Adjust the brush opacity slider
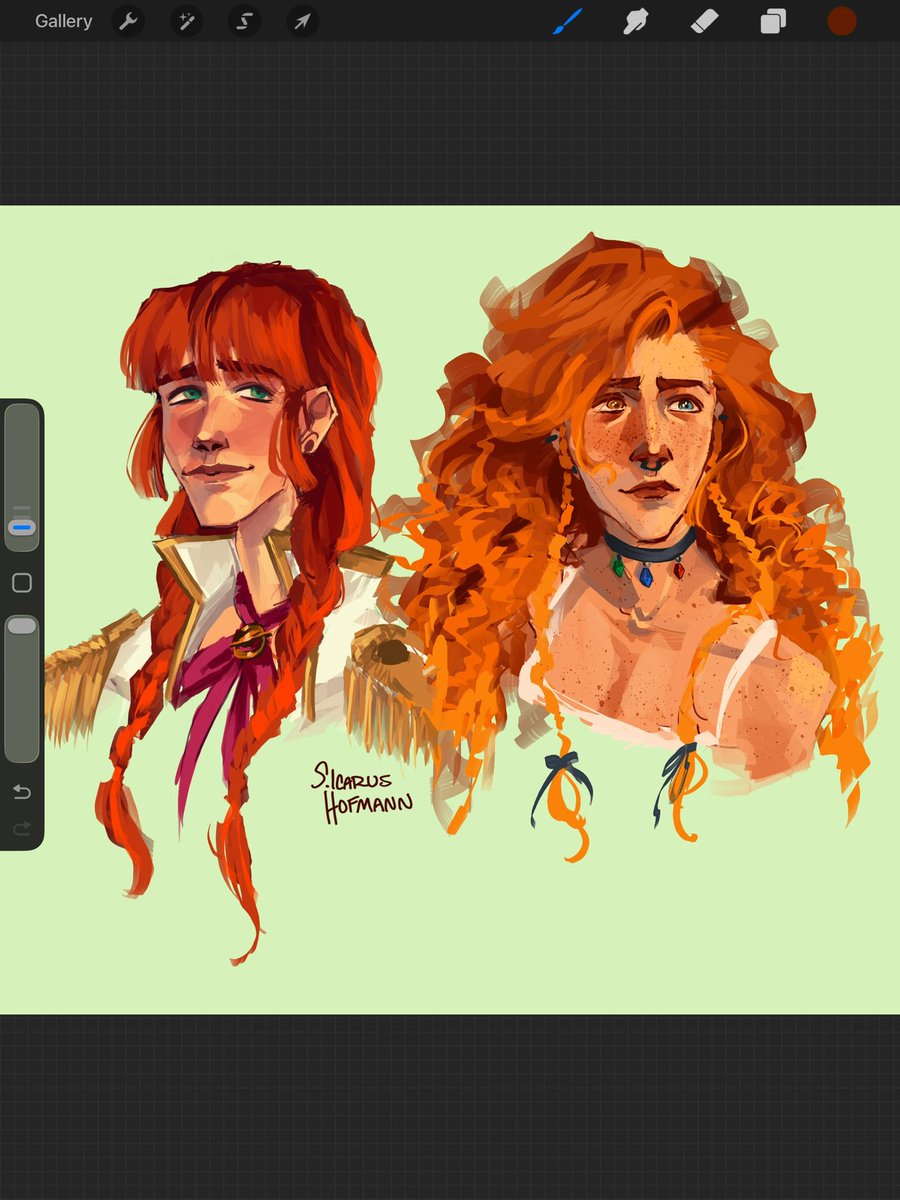The height and width of the screenshot is (1200, 900). 22,688
